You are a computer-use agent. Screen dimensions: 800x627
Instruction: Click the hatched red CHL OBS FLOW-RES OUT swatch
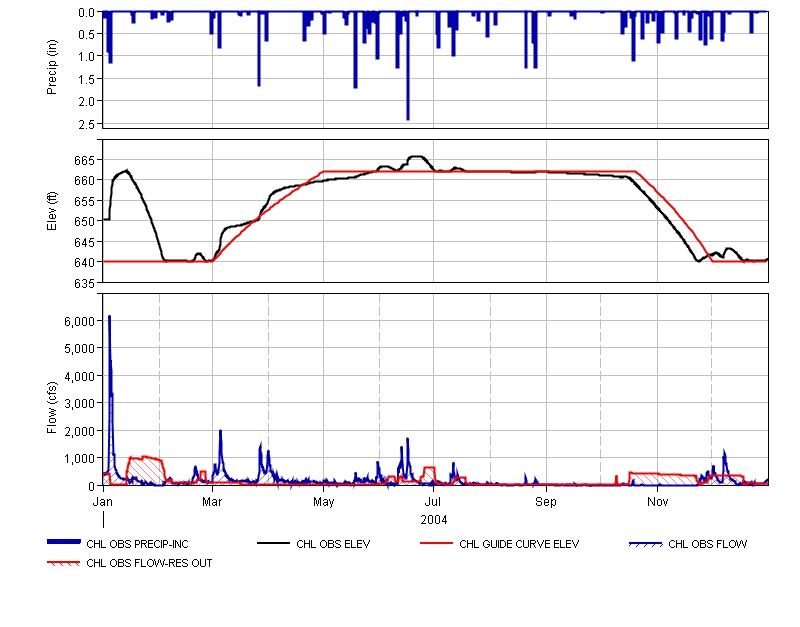[63, 563]
